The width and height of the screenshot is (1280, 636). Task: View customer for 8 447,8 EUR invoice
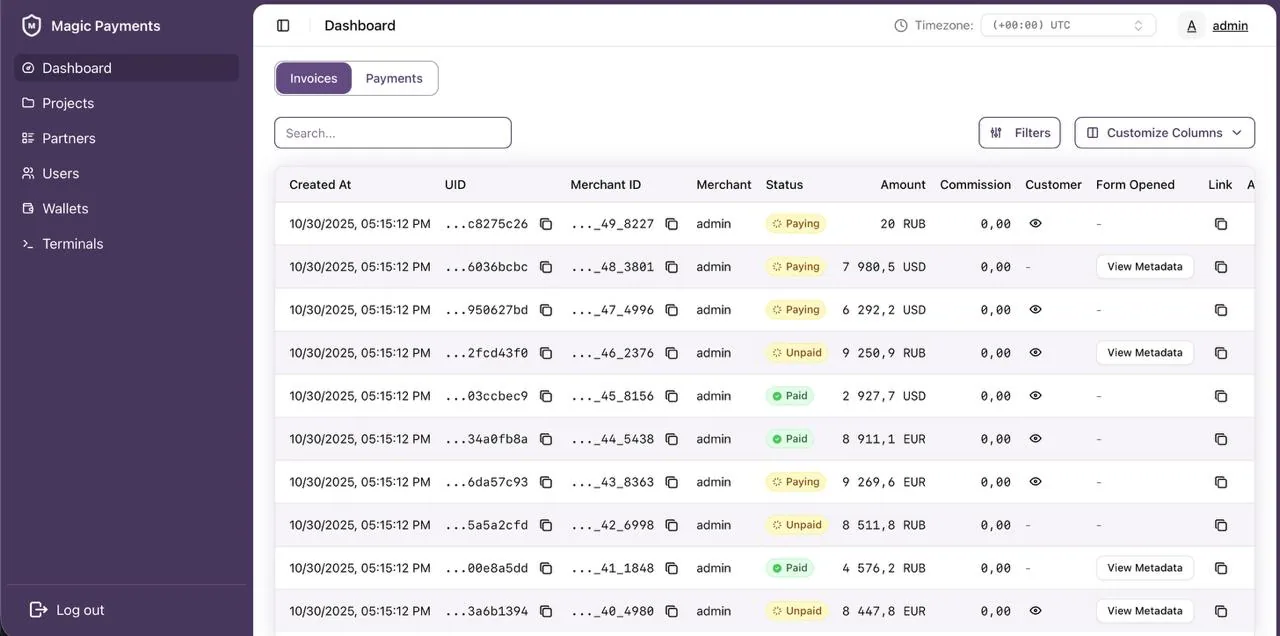[1035, 611]
